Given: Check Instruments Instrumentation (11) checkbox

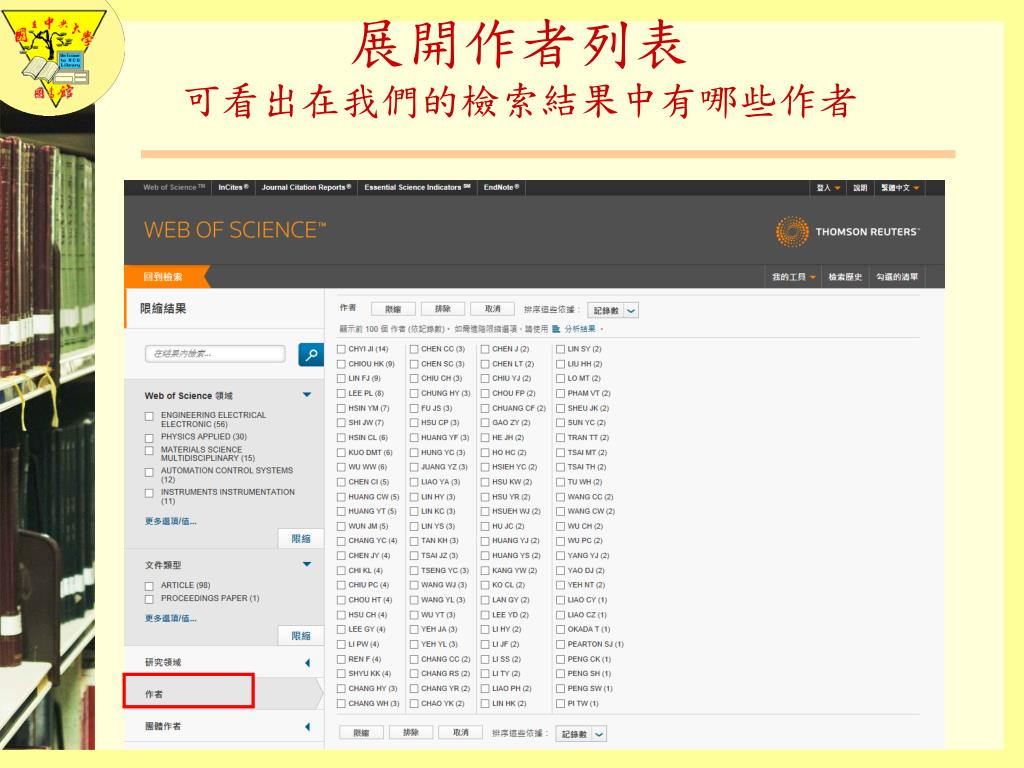Looking at the screenshot, I should pyautogui.click(x=149, y=494).
